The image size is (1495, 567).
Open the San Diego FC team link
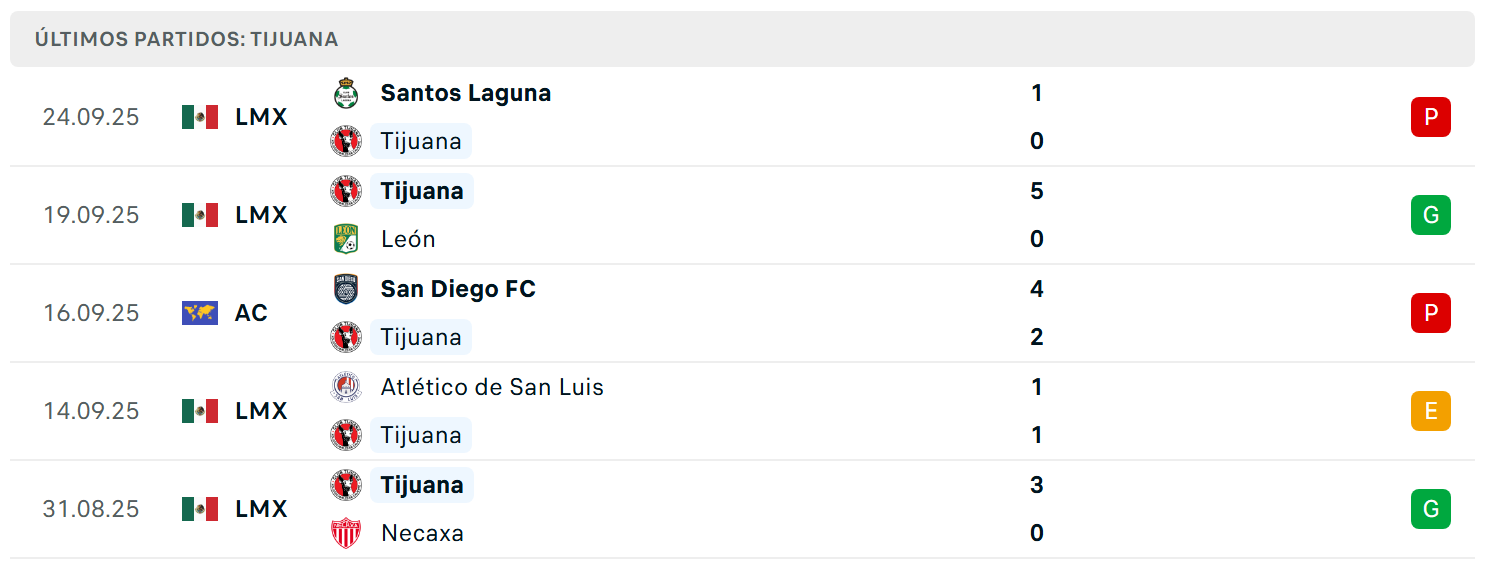click(x=458, y=289)
